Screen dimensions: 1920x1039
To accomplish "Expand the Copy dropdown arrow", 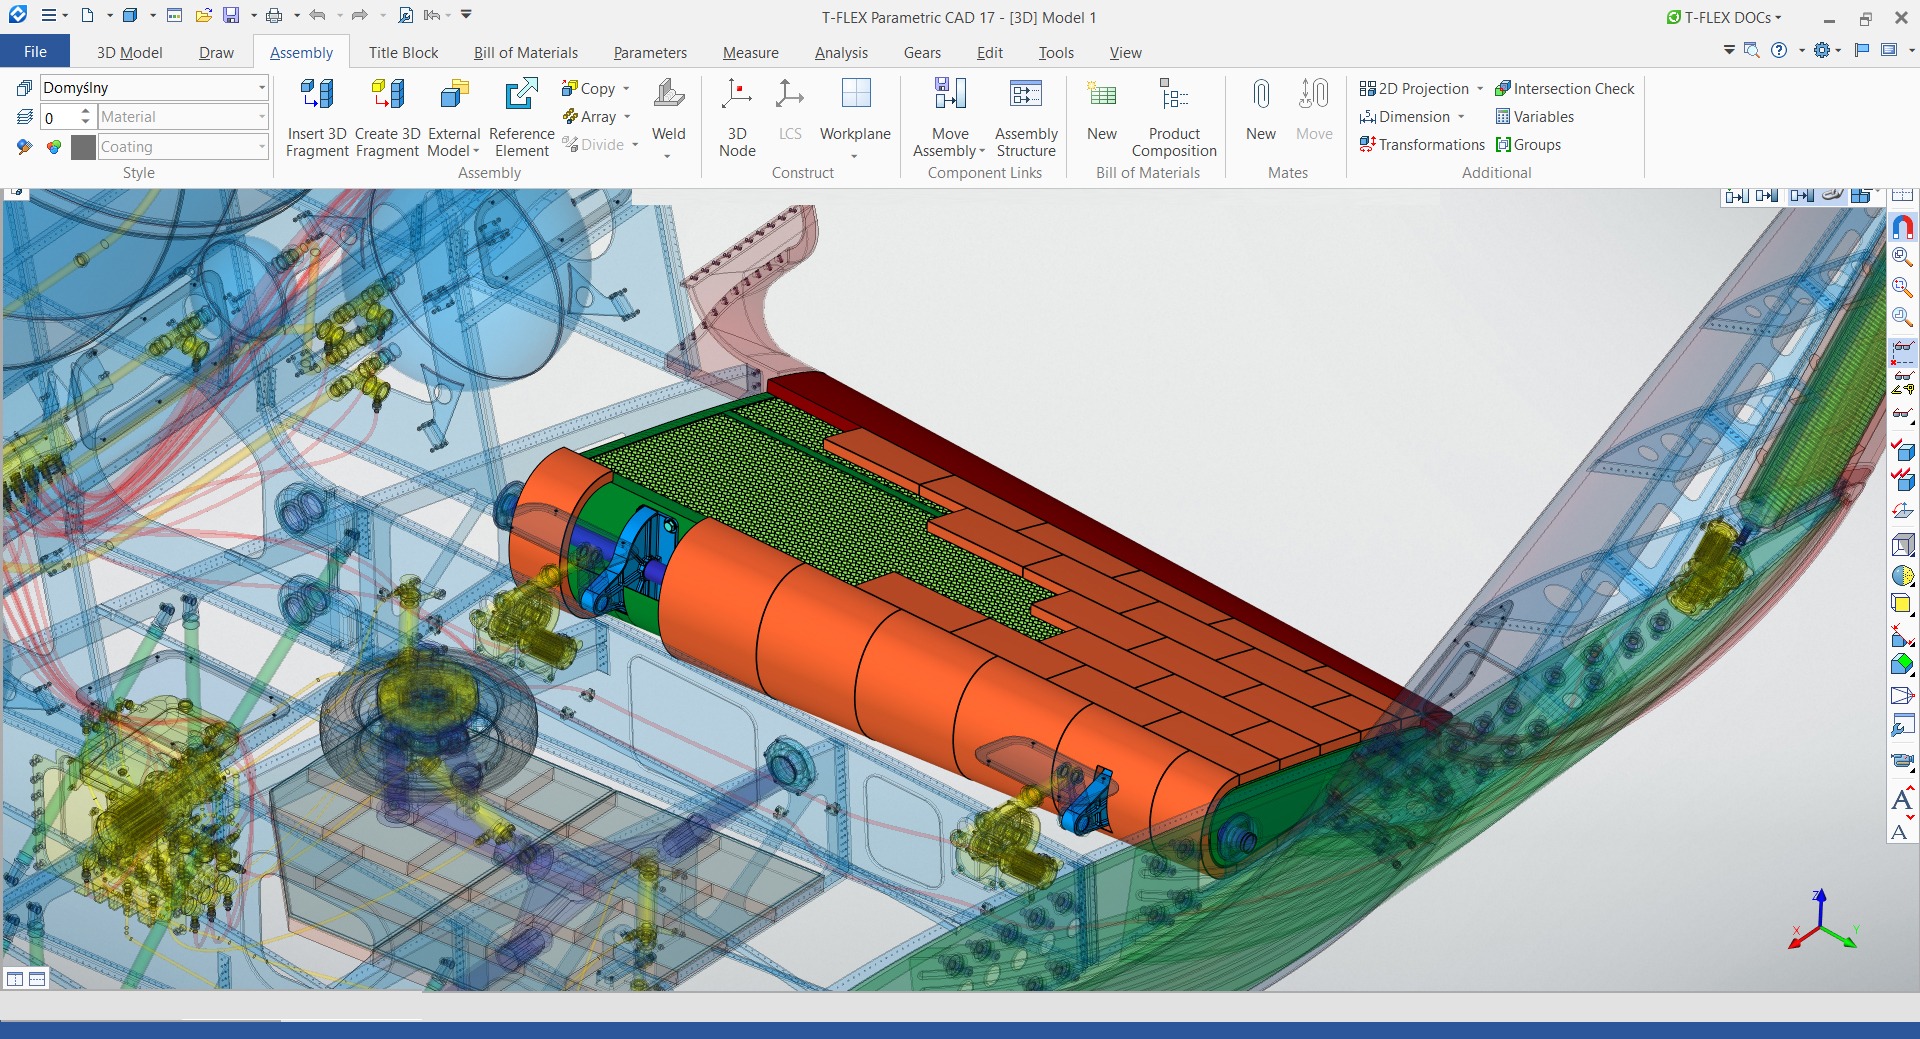I will point(627,89).
